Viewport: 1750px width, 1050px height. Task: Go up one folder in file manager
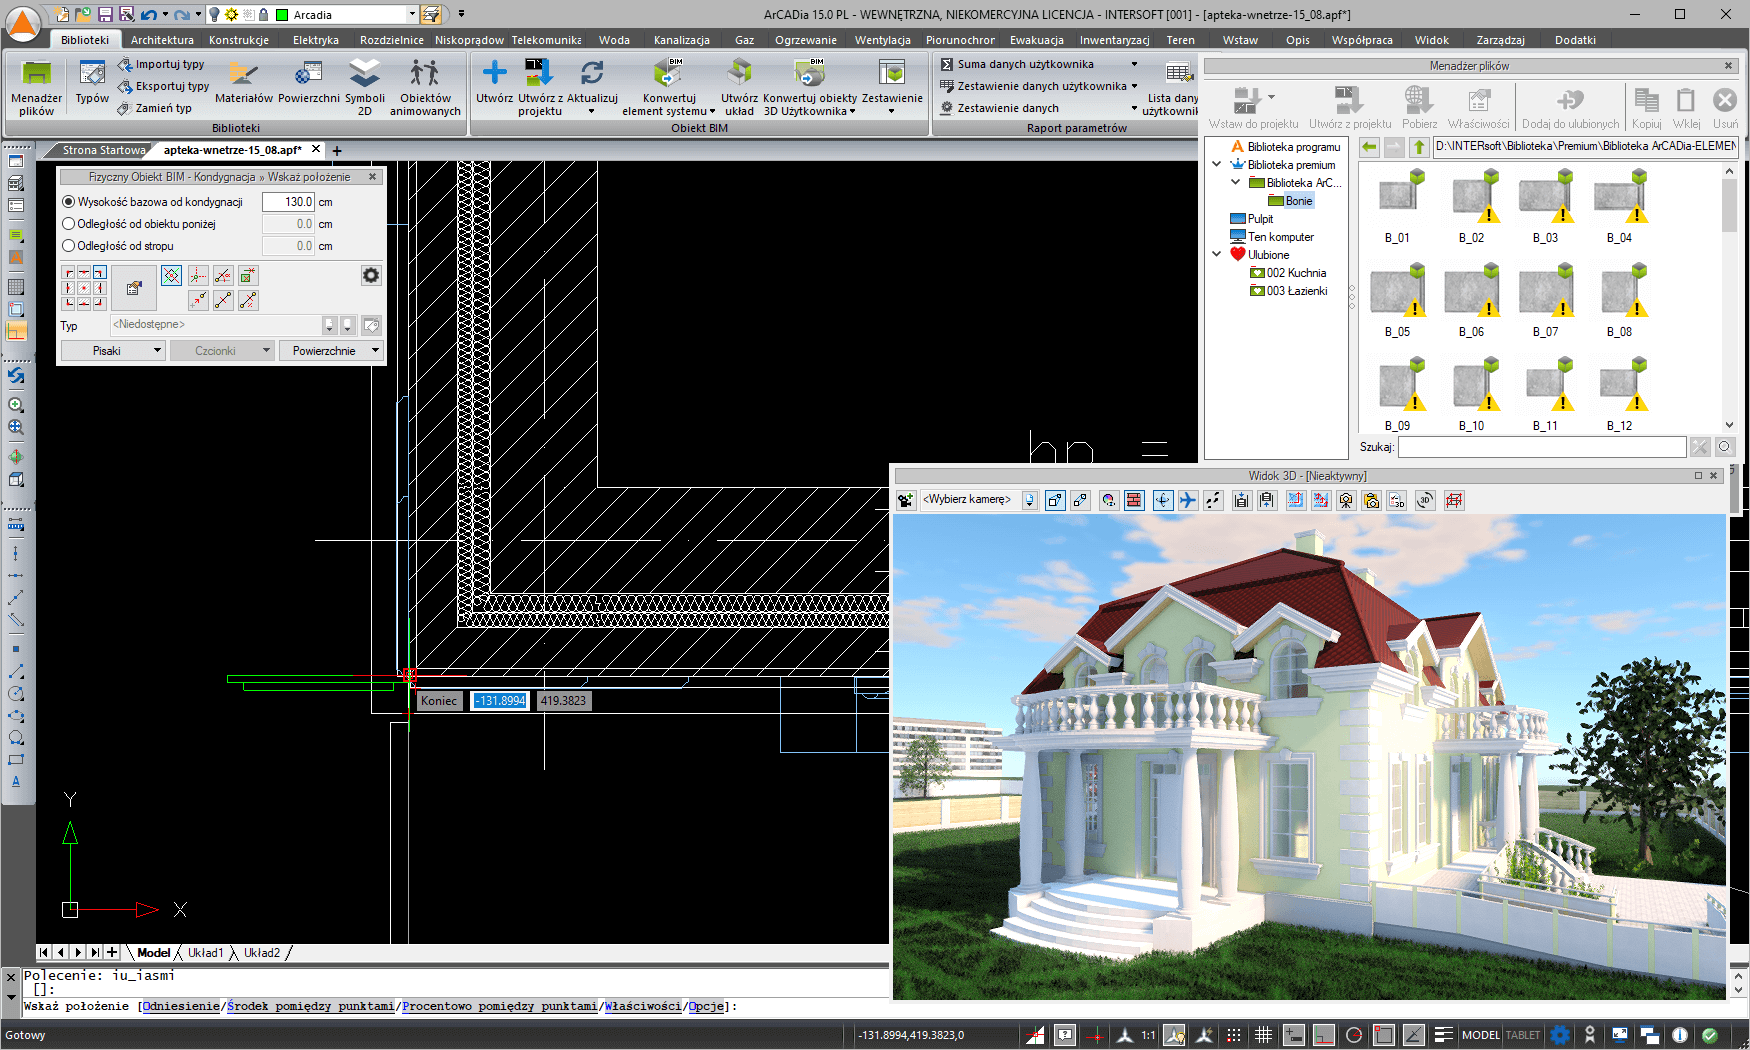(1419, 147)
